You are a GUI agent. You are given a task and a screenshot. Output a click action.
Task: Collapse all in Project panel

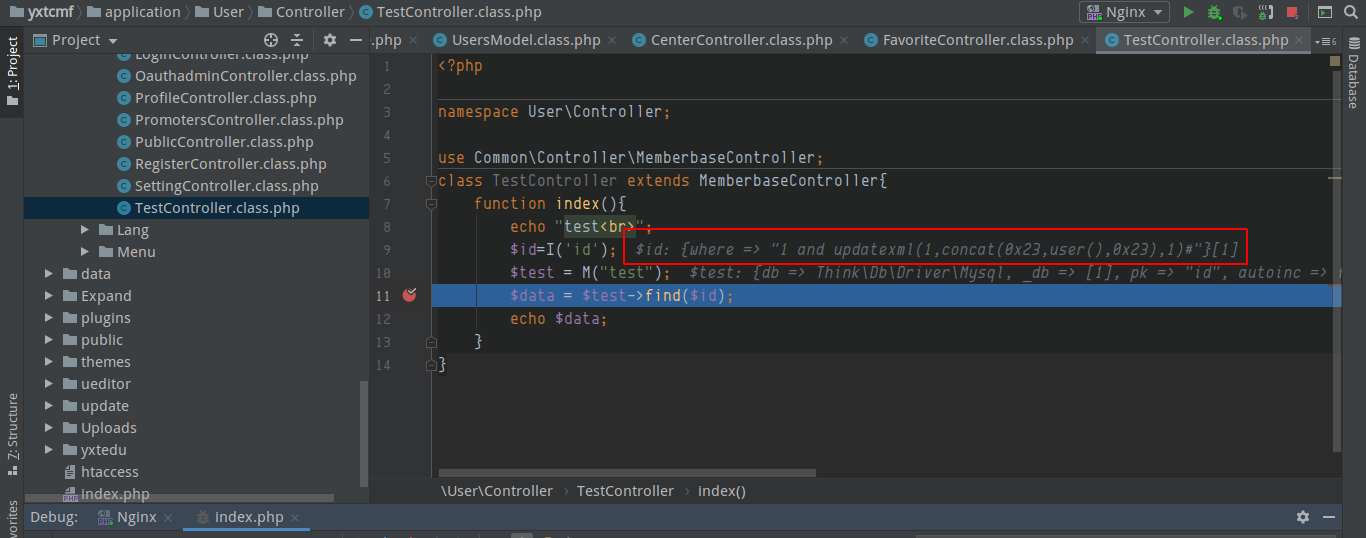click(x=297, y=40)
